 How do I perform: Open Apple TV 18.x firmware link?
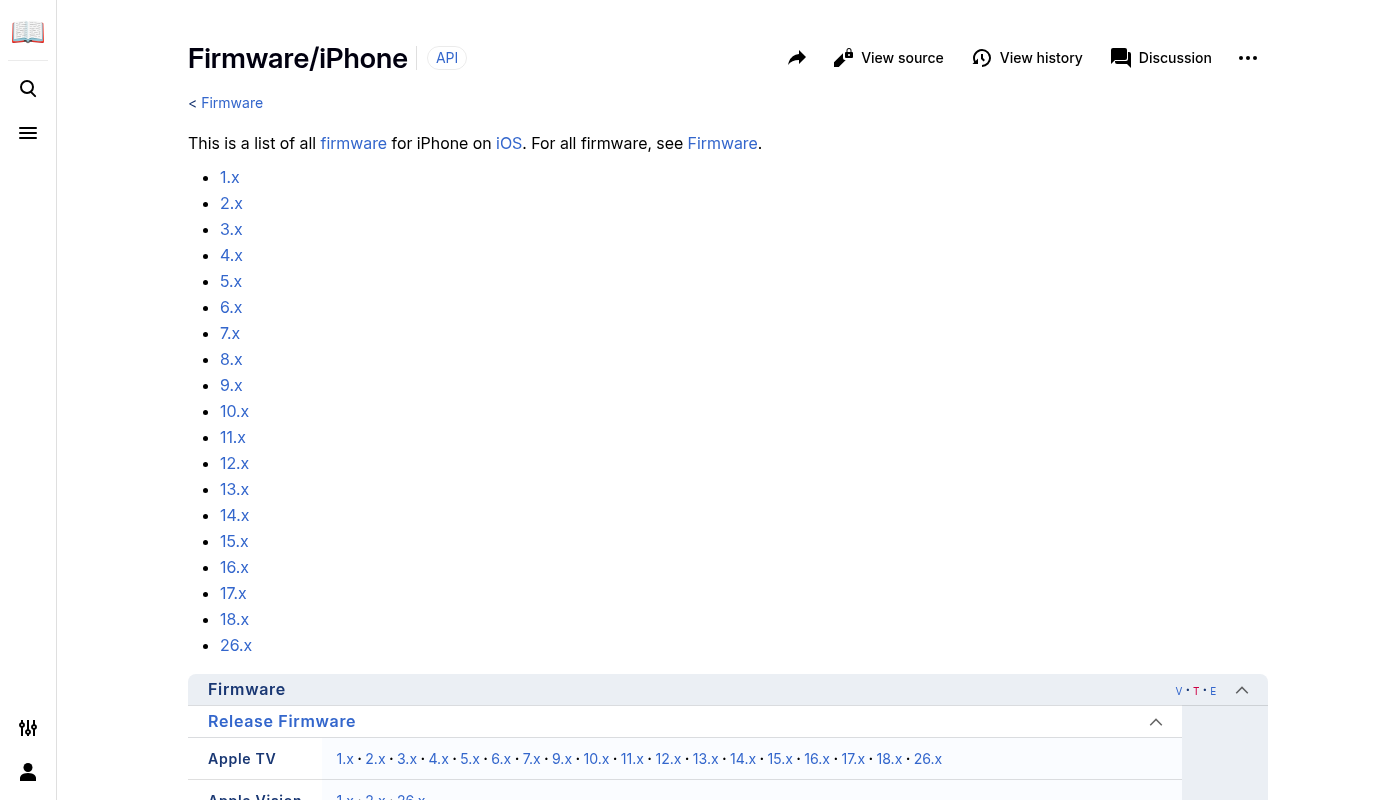point(889,759)
